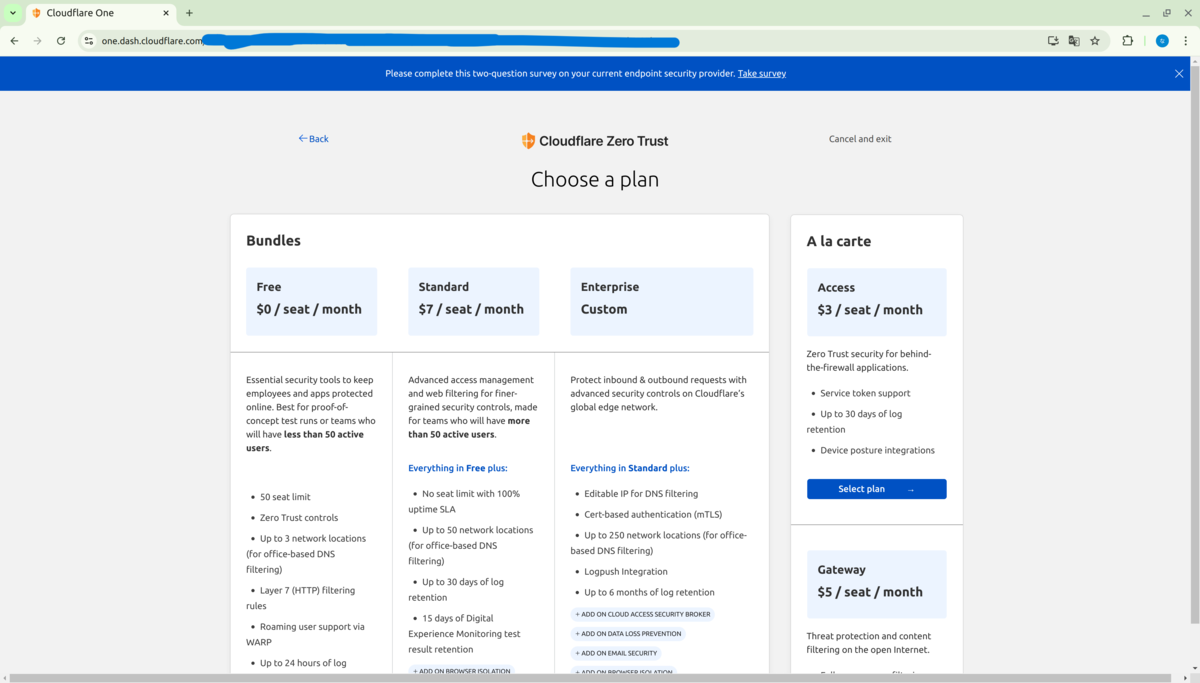Click Device posture integrations bullet
Screen dimensions: 1200x683
point(877,451)
